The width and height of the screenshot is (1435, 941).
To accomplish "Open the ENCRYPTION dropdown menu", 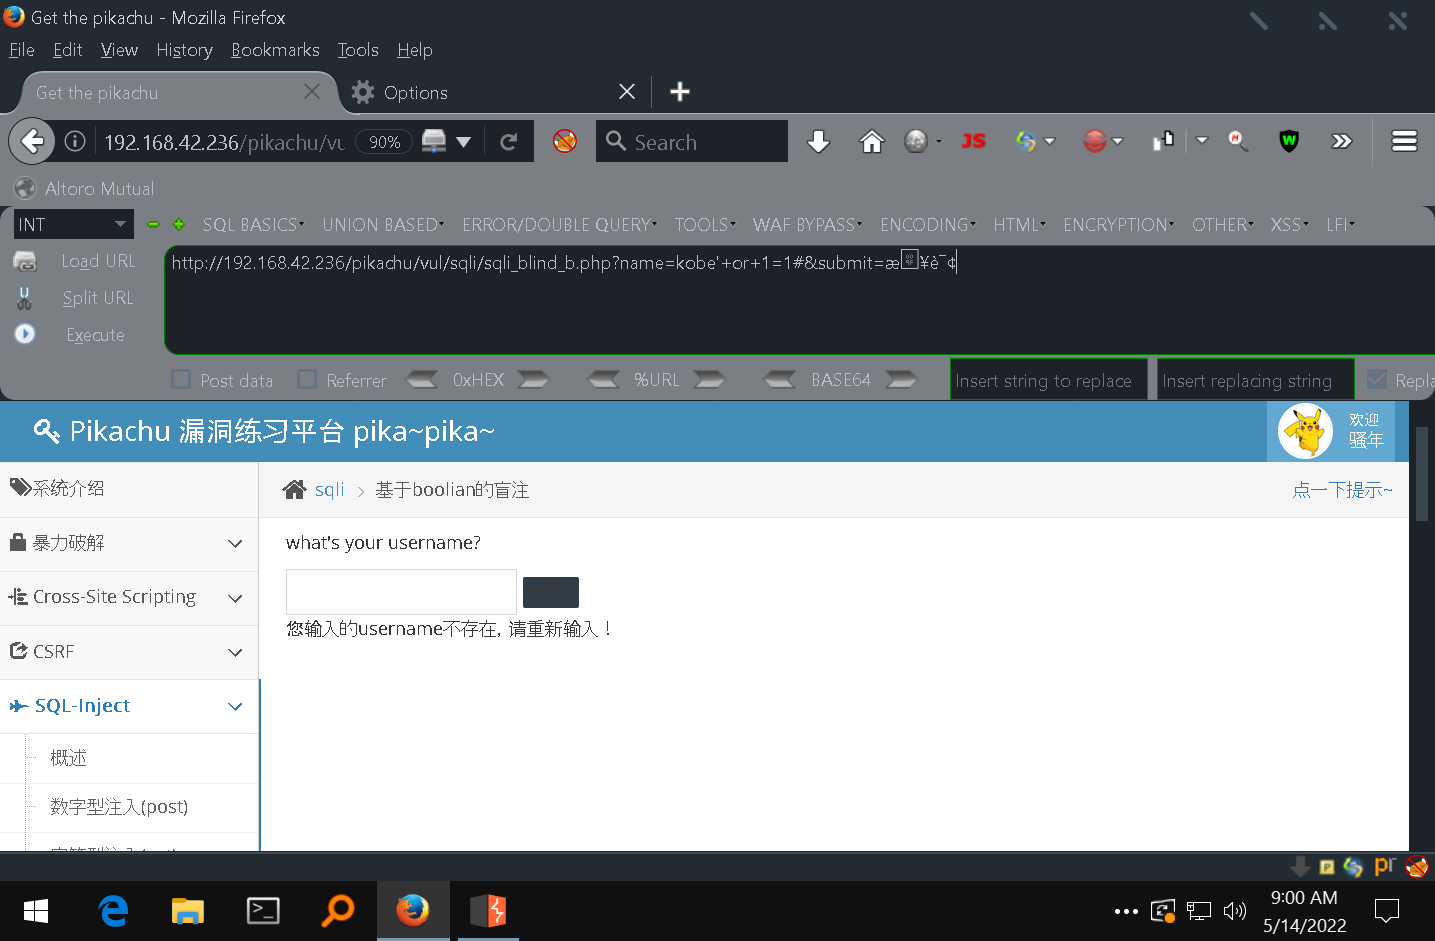I will (x=1118, y=225).
